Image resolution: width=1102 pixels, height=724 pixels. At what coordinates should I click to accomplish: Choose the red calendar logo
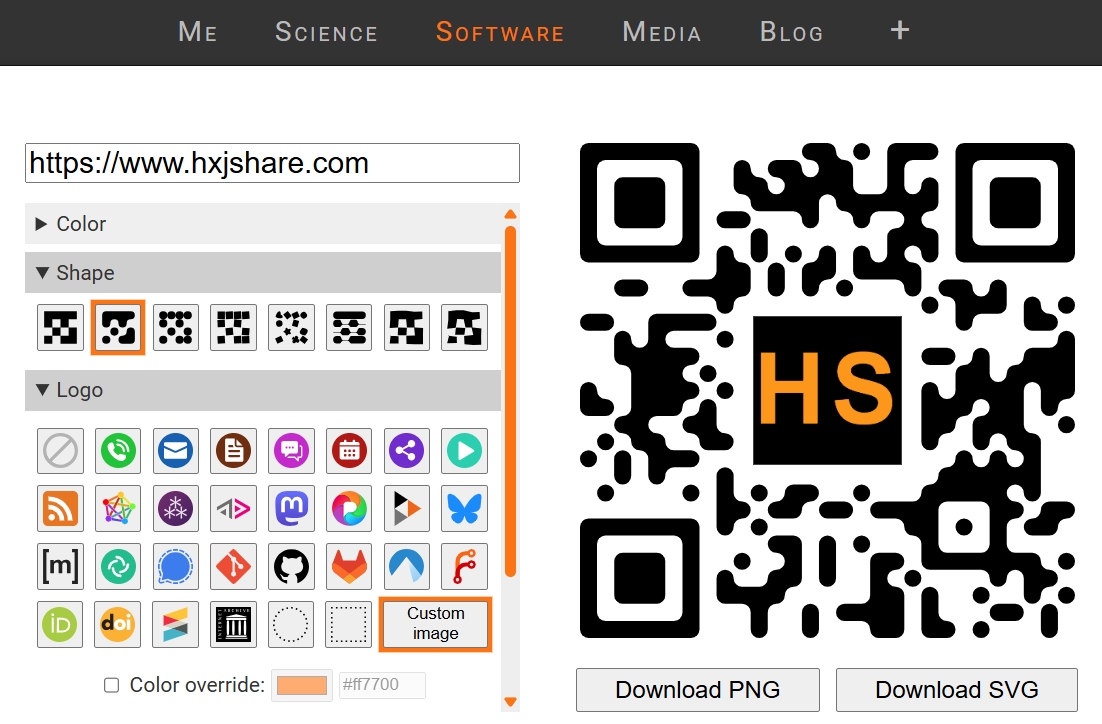click(x=349, y=451)
